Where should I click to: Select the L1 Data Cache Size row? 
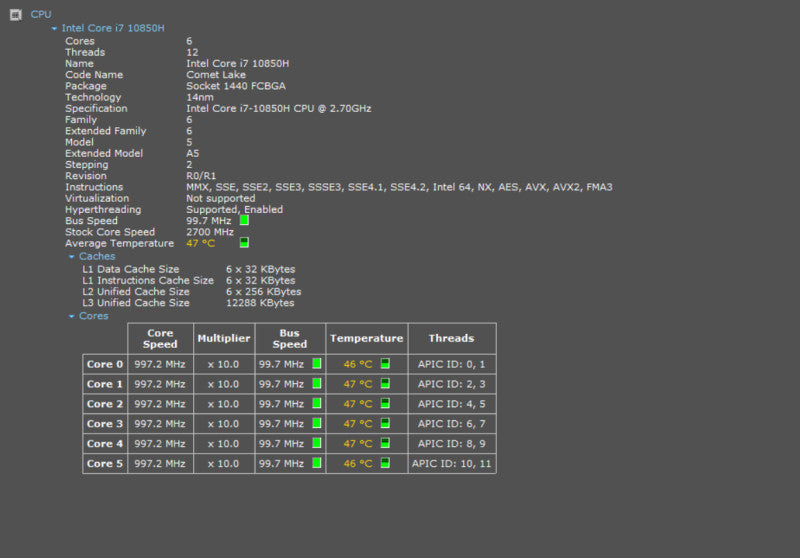point(189,269)
